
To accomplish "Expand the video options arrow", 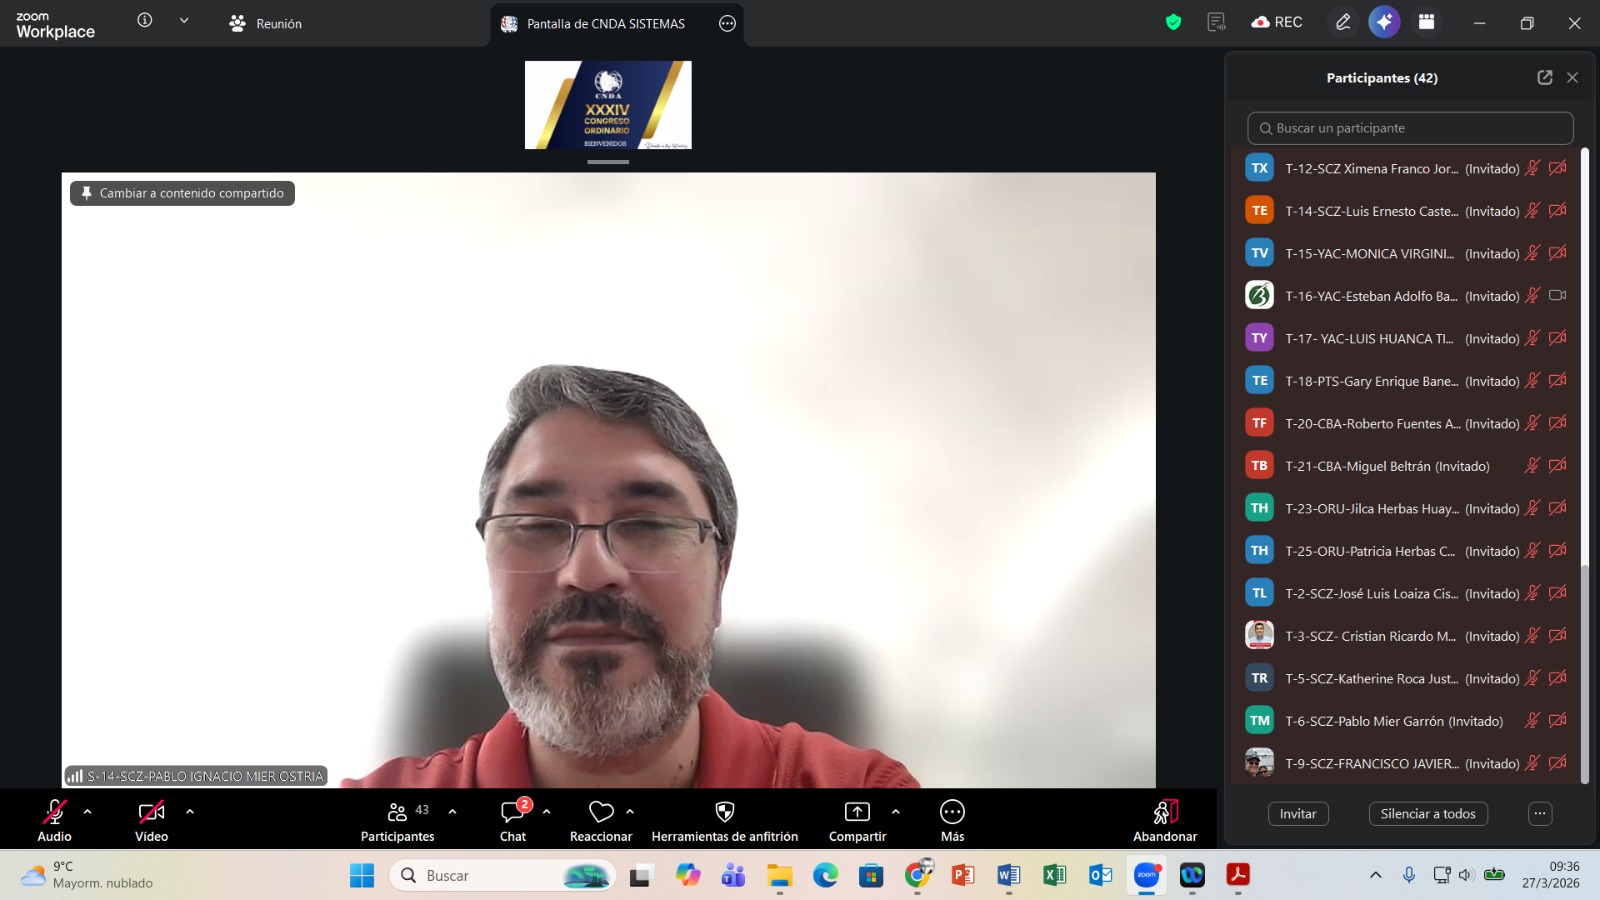I will (190, 812).
